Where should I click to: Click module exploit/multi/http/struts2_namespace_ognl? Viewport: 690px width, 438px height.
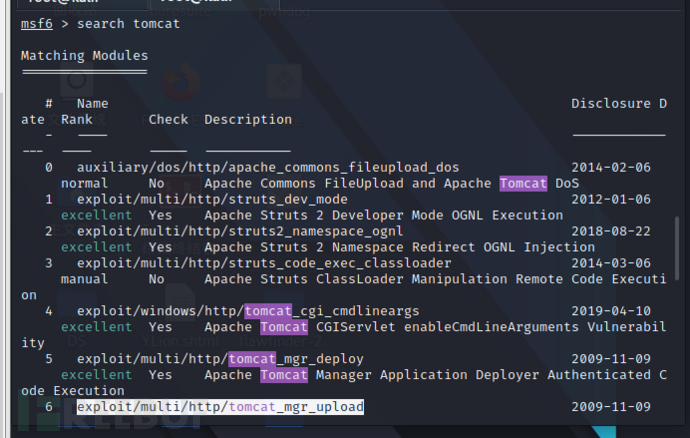pyautogui.click(x=240, y=231)
